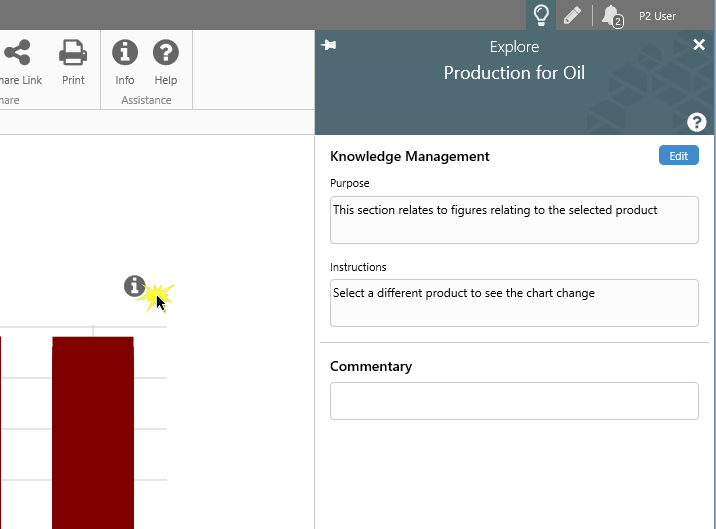Click the info icon above the chart
Image resolution: width=716 pixels, height=529 pixels.
tap(134, 286)
